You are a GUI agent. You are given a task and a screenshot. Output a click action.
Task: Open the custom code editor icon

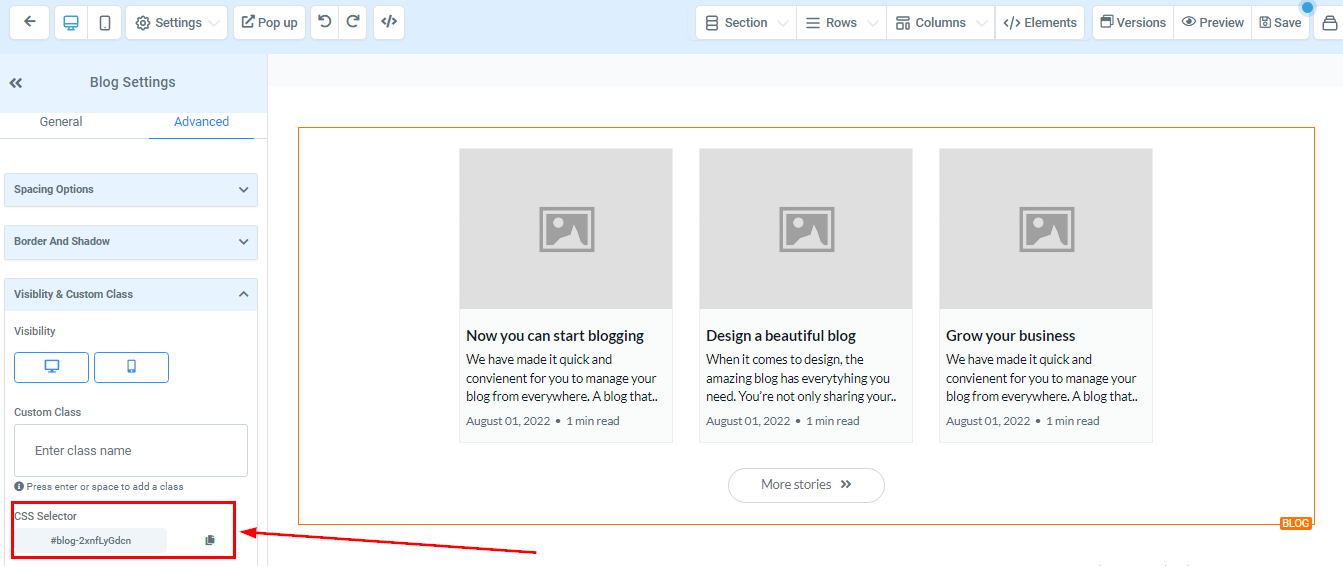tap(389, 22)
